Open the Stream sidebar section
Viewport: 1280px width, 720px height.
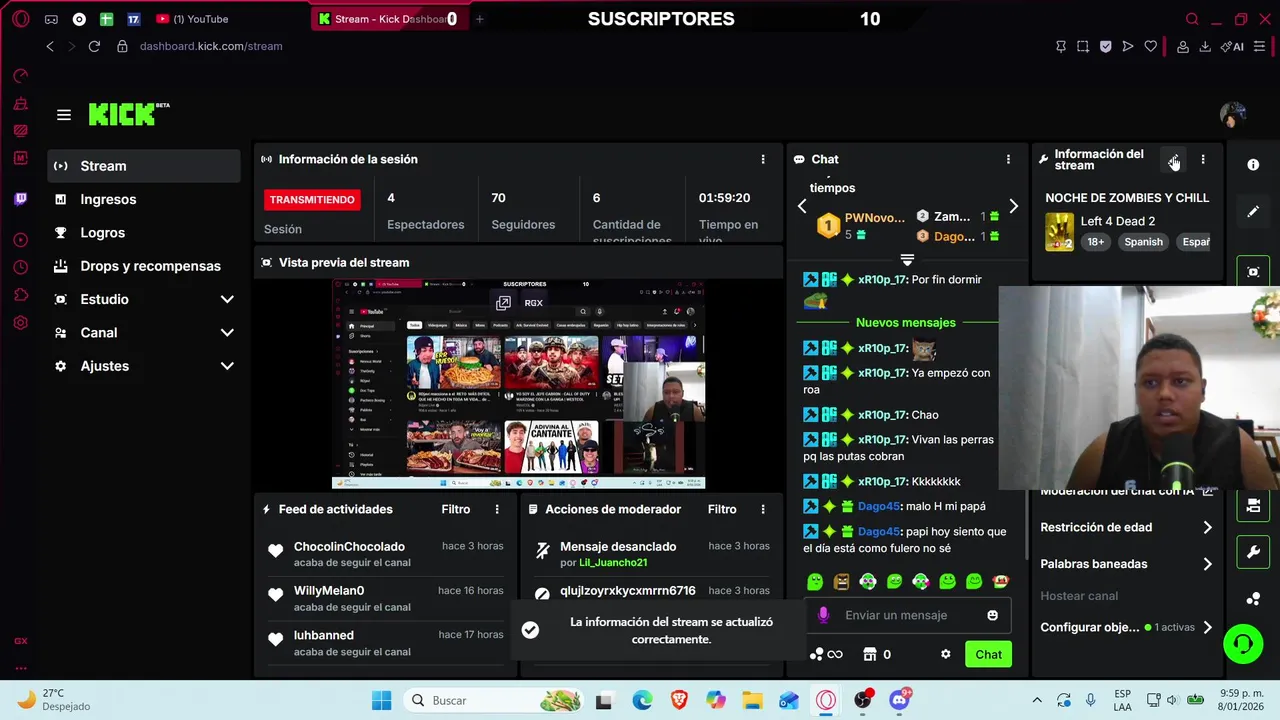(x=144, y=166)
